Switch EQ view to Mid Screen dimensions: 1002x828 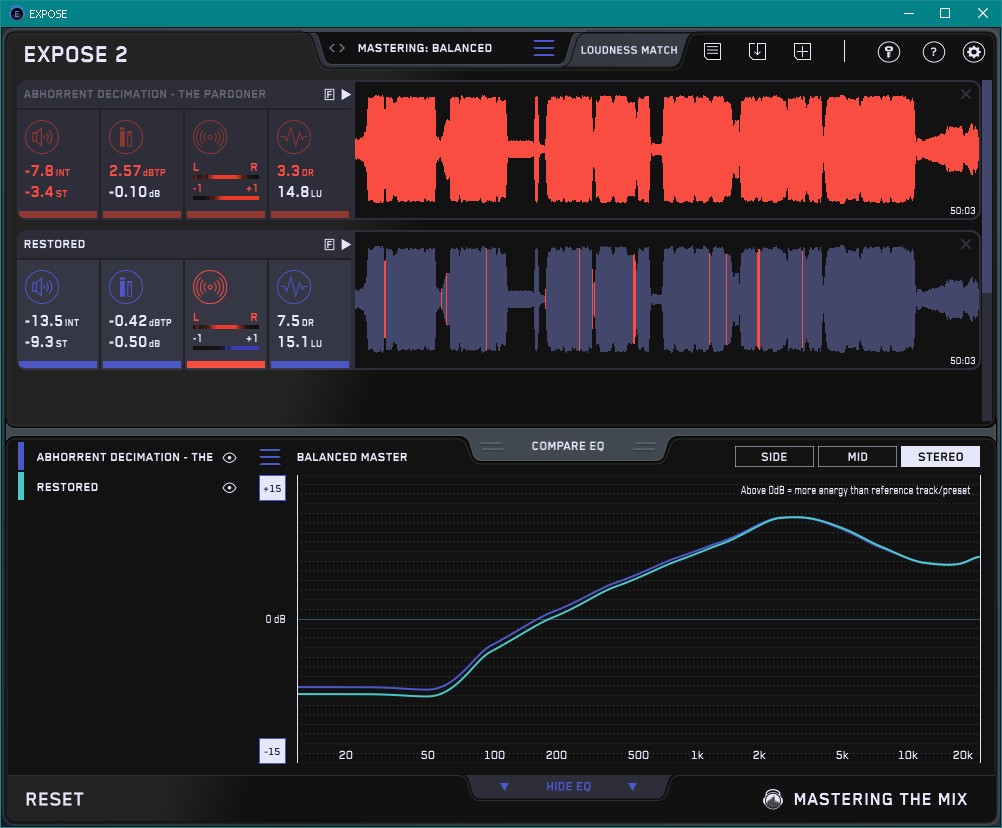point(857,457)
